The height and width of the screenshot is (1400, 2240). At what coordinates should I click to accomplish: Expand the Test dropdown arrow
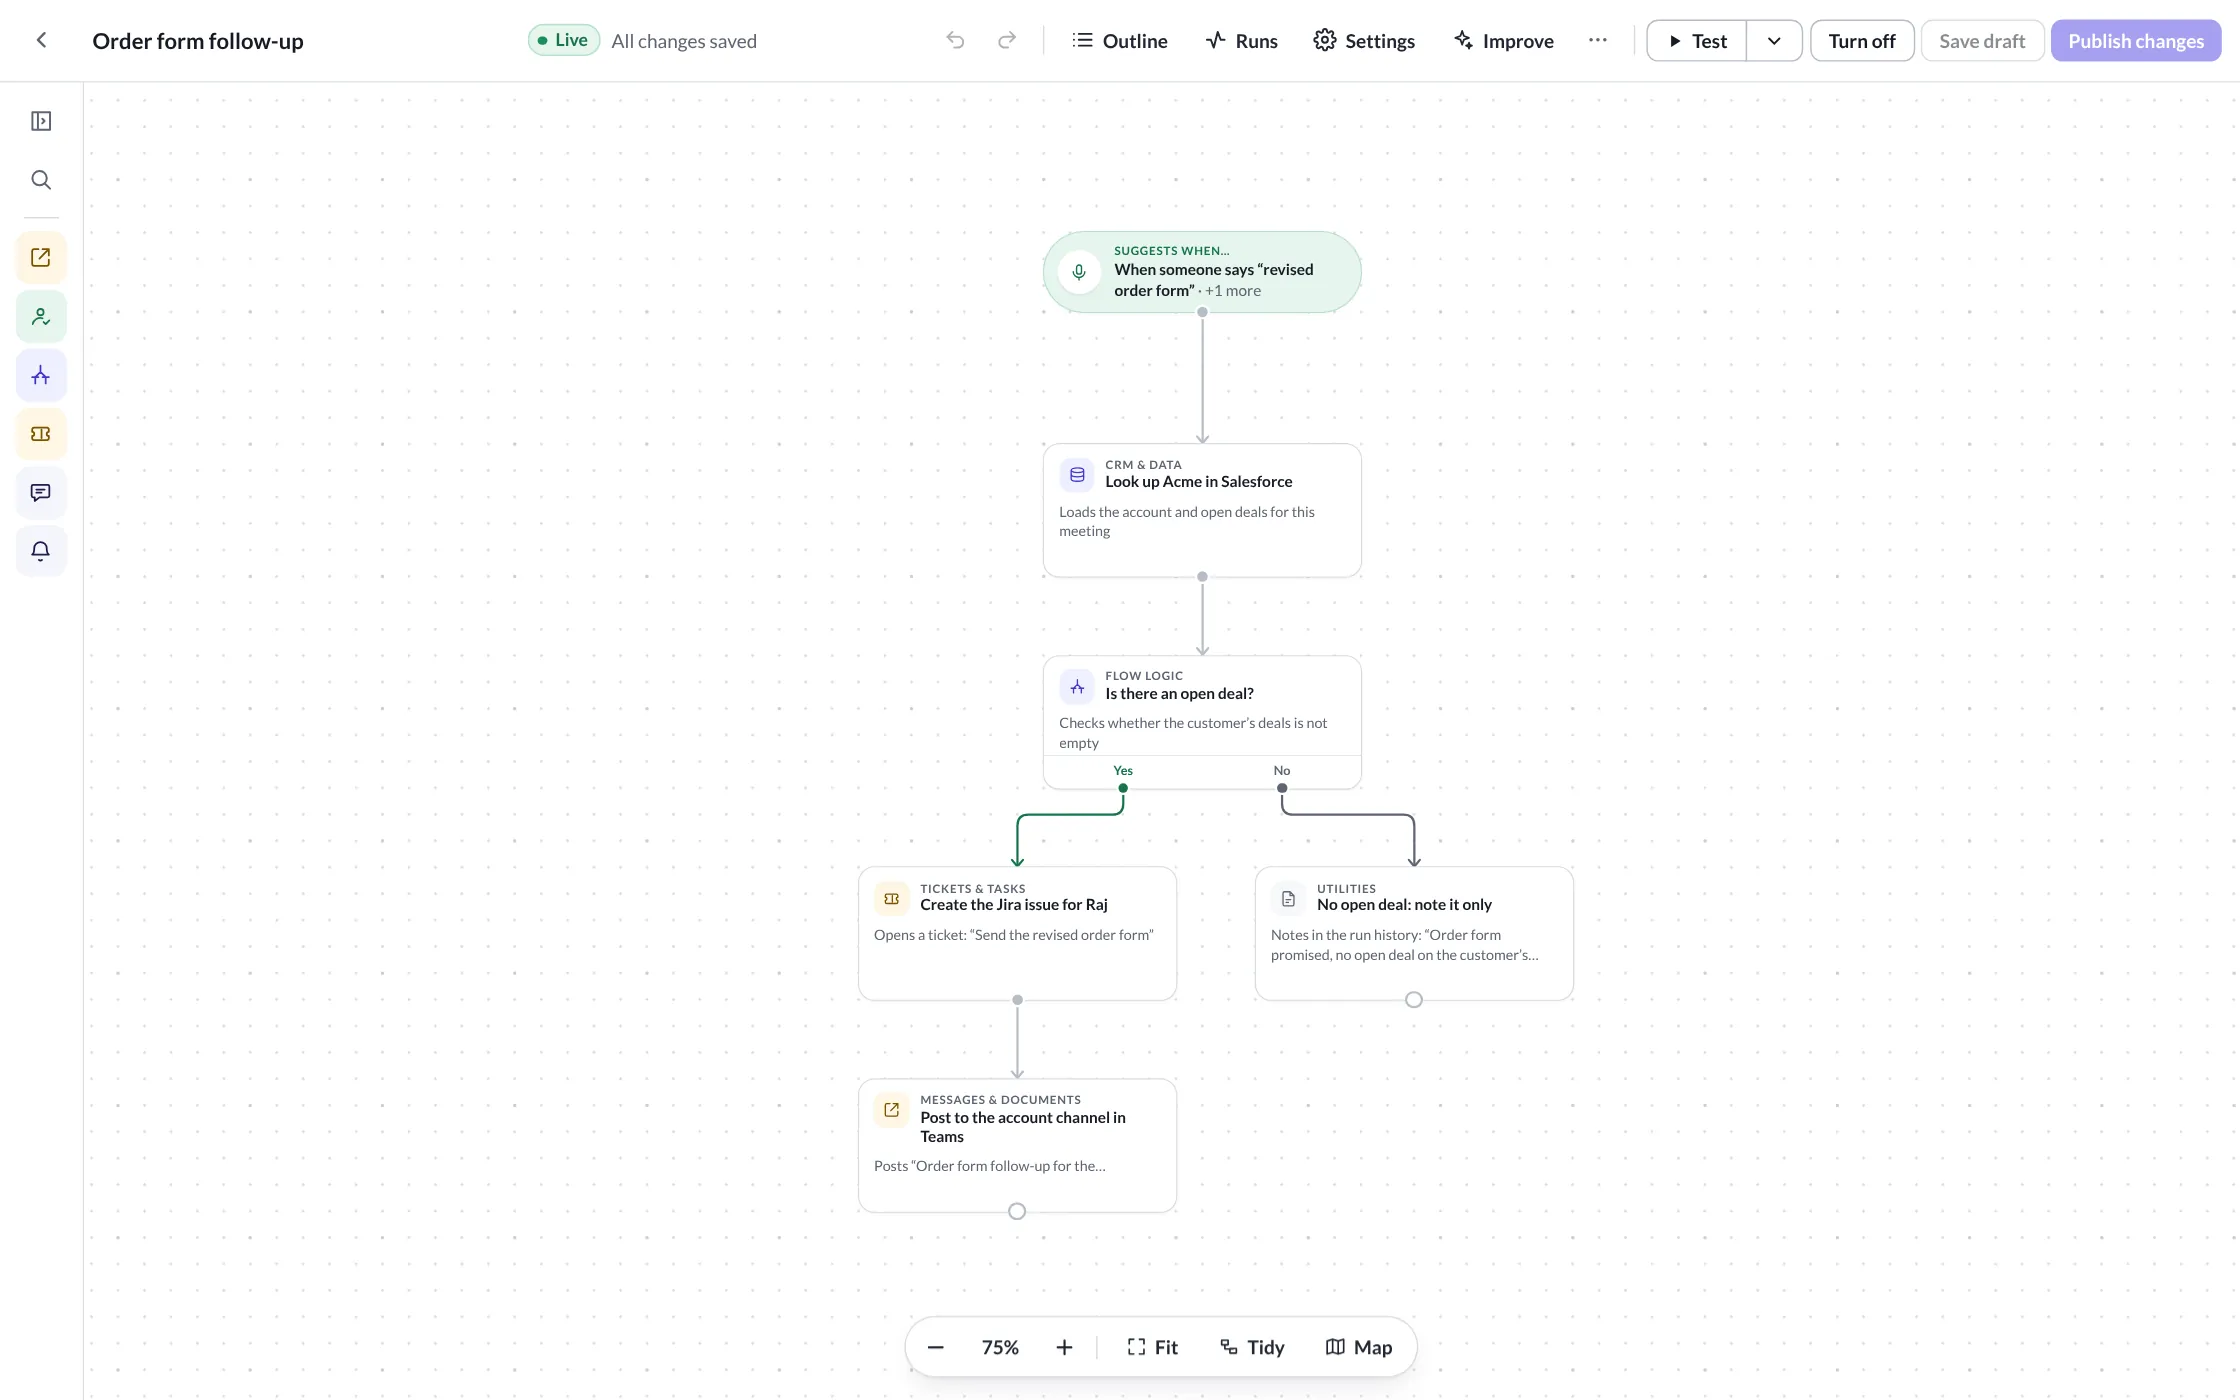(1774, 41)
